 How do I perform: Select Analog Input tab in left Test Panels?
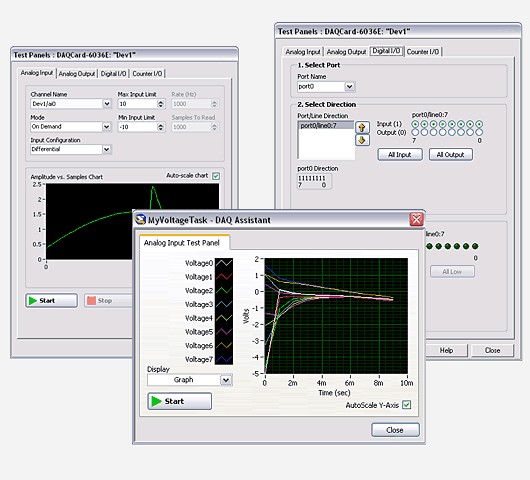(x=37, y=73)
